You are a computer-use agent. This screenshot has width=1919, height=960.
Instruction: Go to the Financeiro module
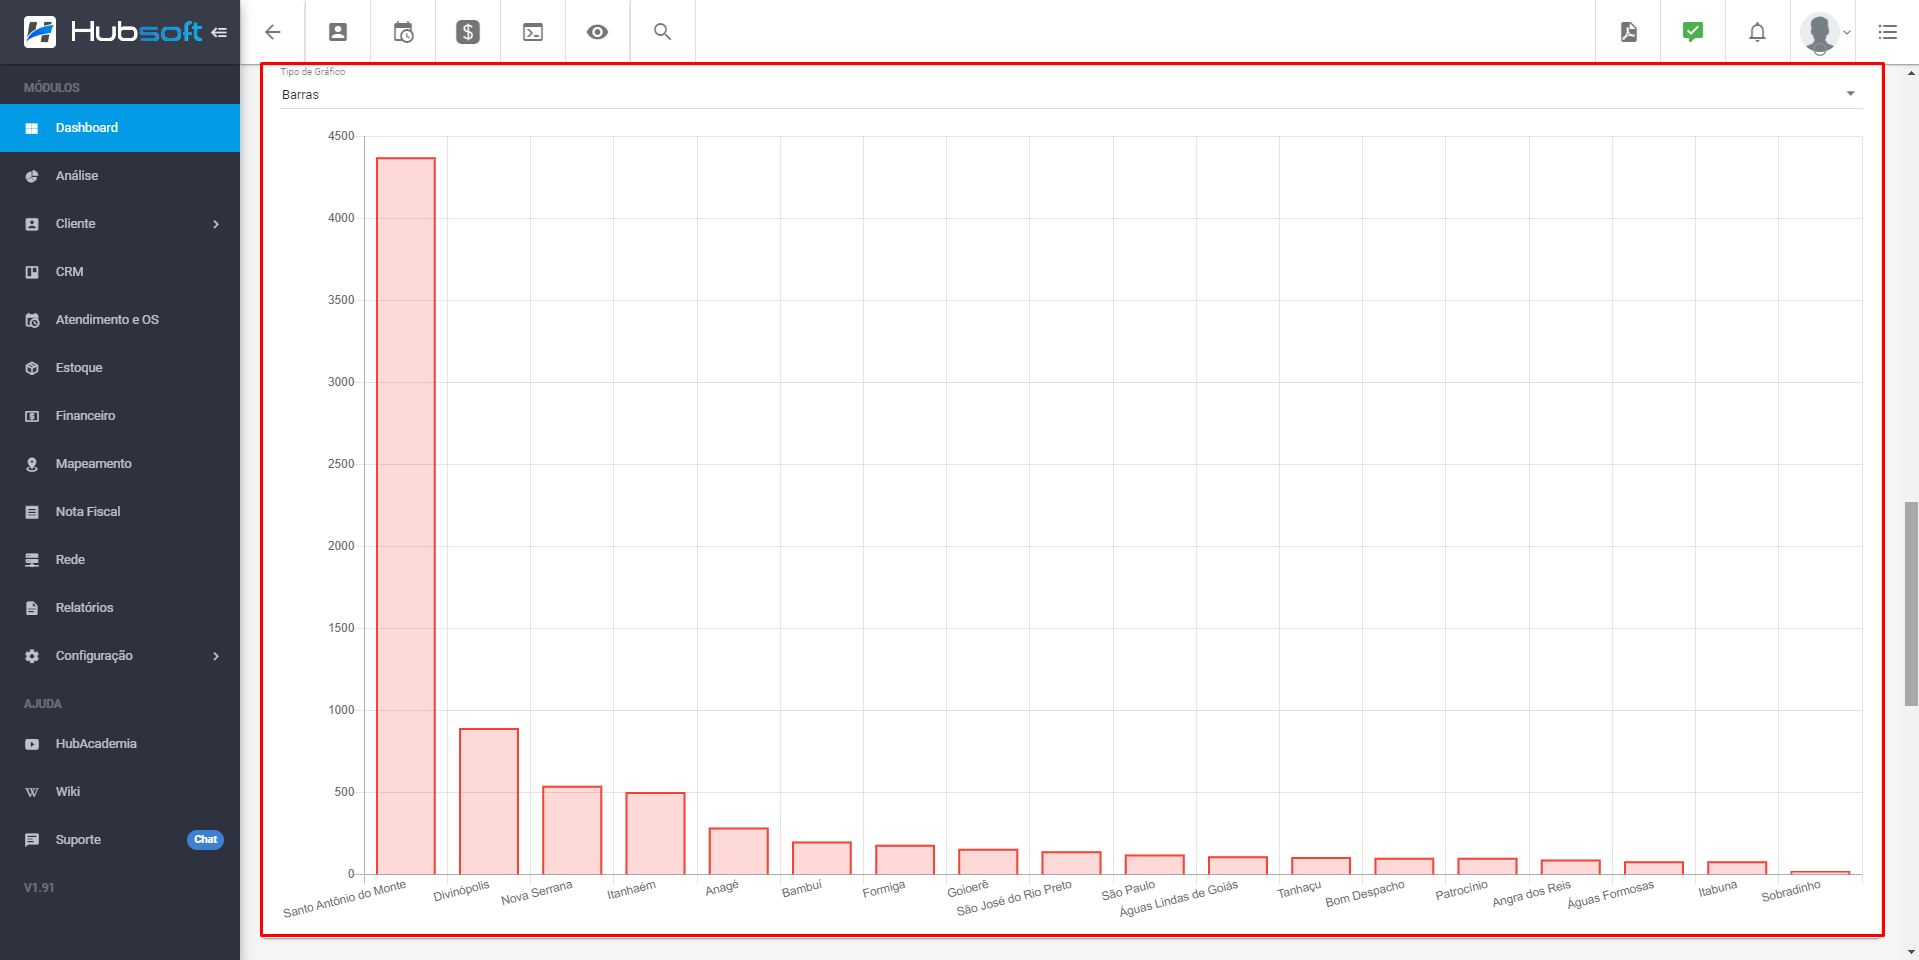tap(85, 416)
